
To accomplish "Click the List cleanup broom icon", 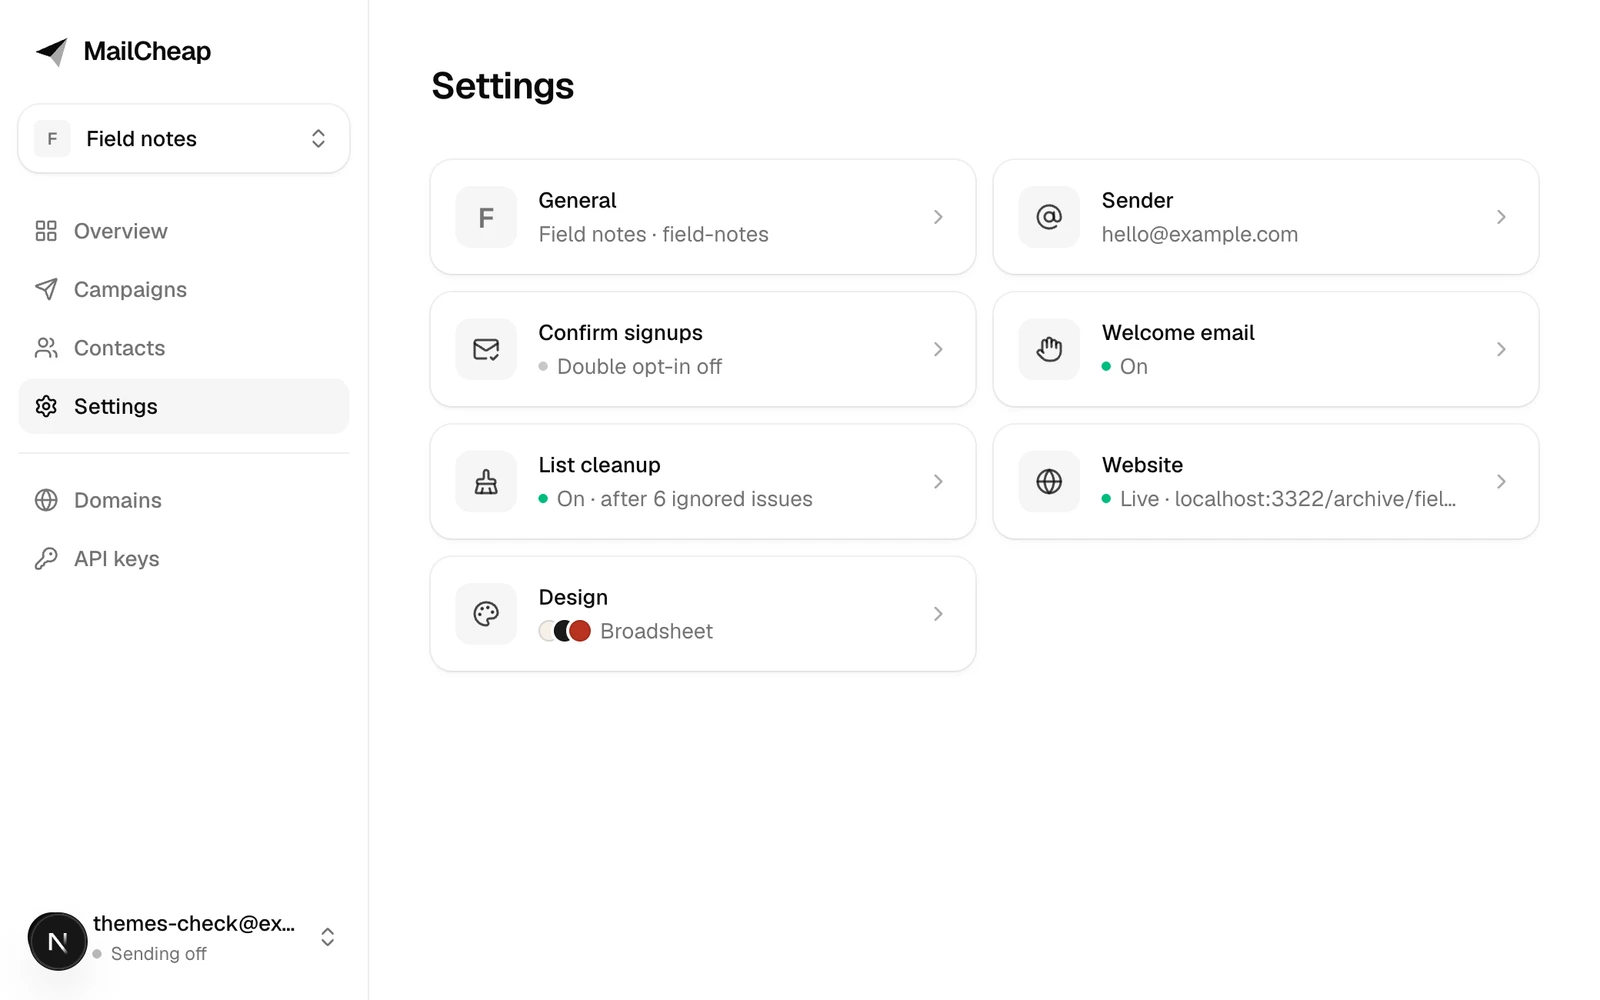I will point(486,482).
